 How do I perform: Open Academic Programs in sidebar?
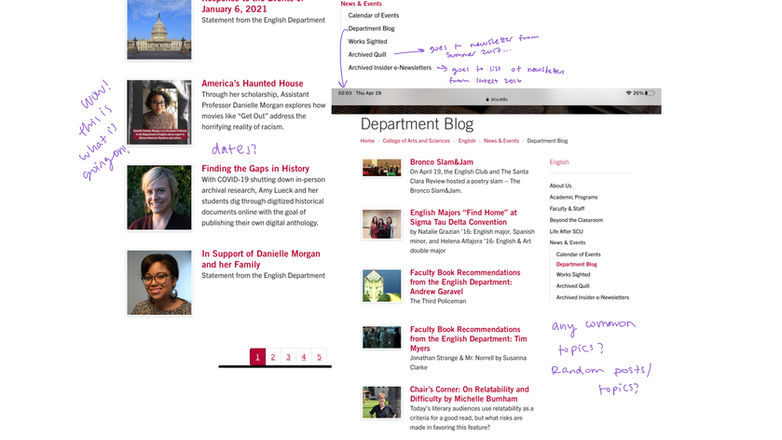[574, 197]
